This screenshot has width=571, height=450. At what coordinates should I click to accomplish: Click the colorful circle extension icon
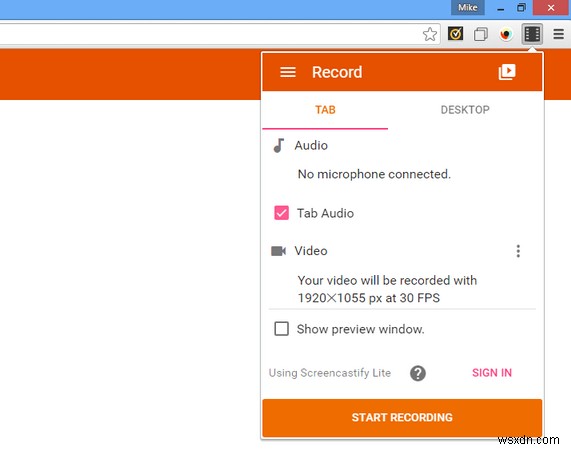[x=506, y=34]
